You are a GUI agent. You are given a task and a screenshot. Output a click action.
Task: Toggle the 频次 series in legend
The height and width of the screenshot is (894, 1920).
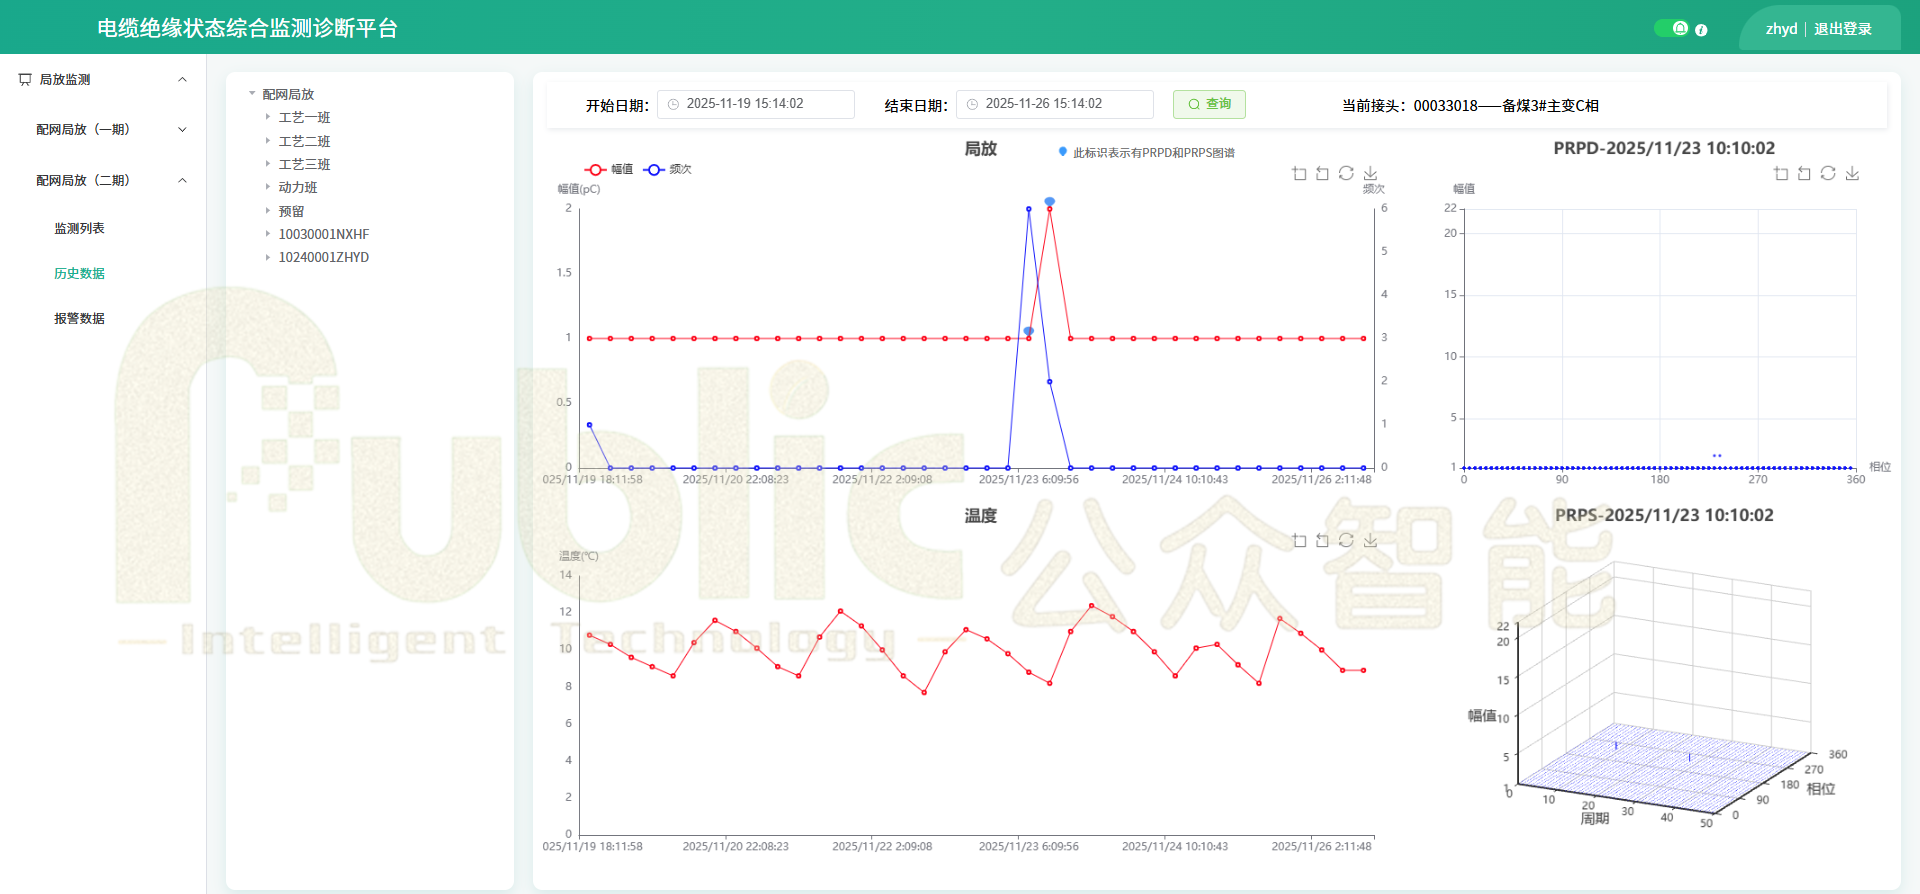668,169
